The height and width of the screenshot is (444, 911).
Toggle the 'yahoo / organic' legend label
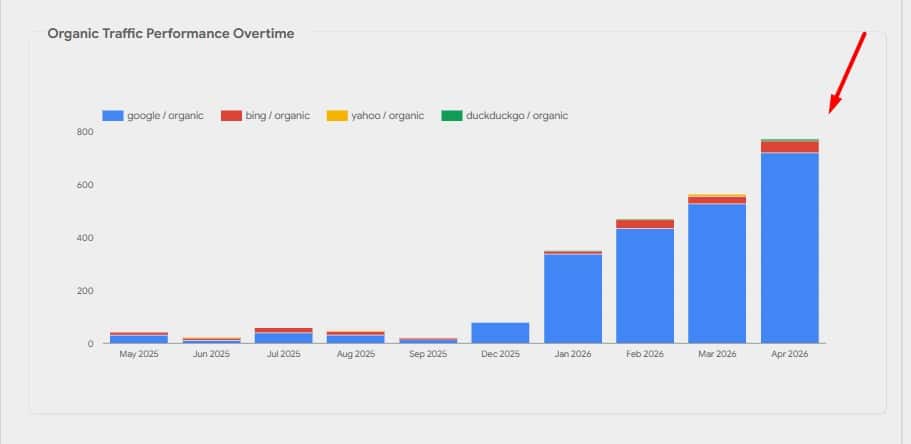click(388, 116)
